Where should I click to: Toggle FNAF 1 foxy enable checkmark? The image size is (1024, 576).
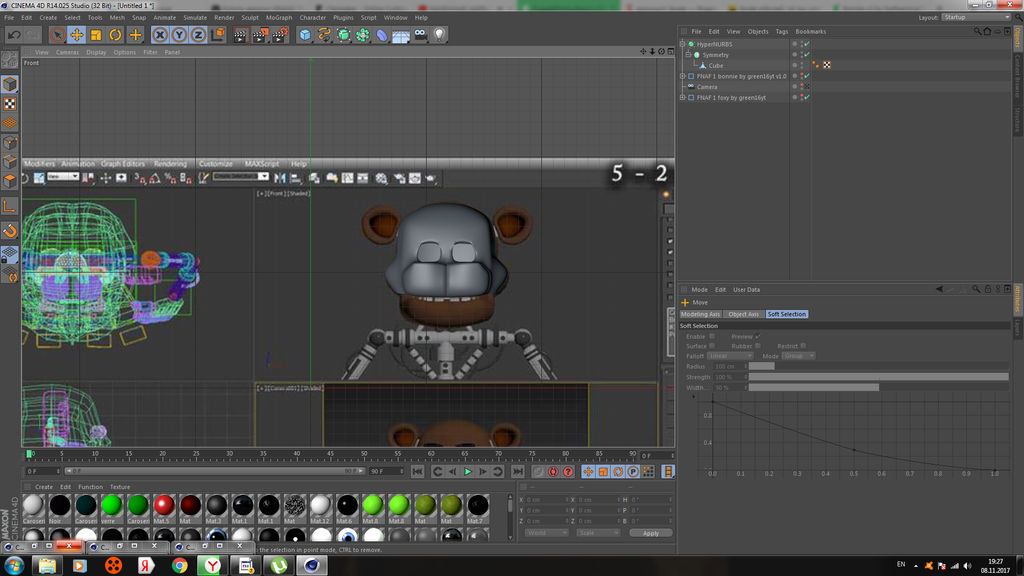[807, 97]
